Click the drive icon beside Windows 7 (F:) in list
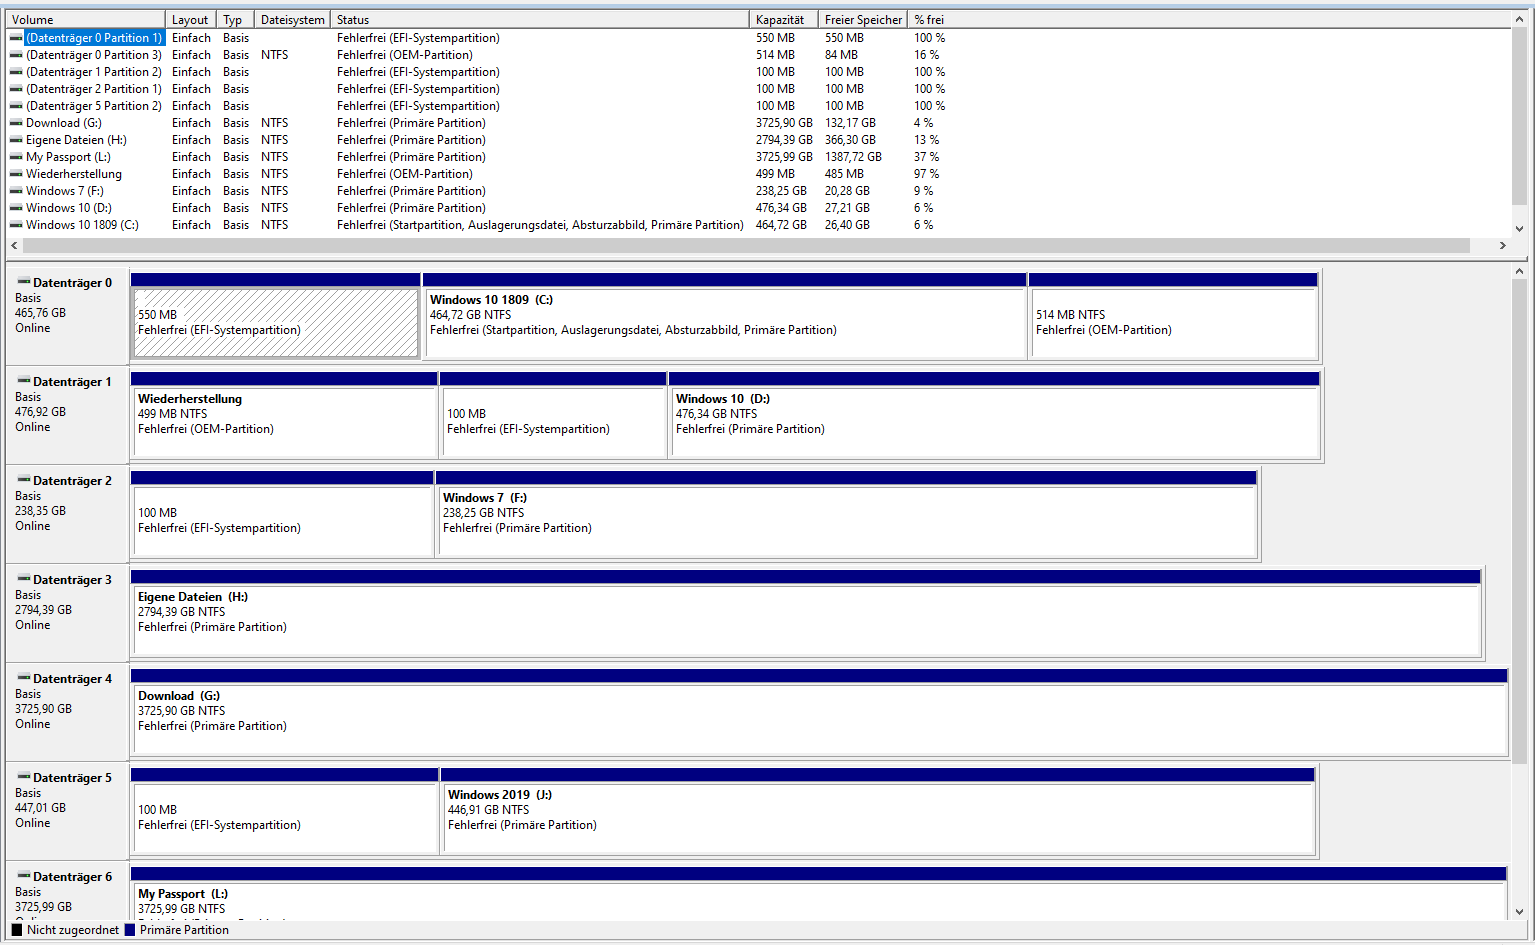Screen dimensions: 1535x945 16,191
